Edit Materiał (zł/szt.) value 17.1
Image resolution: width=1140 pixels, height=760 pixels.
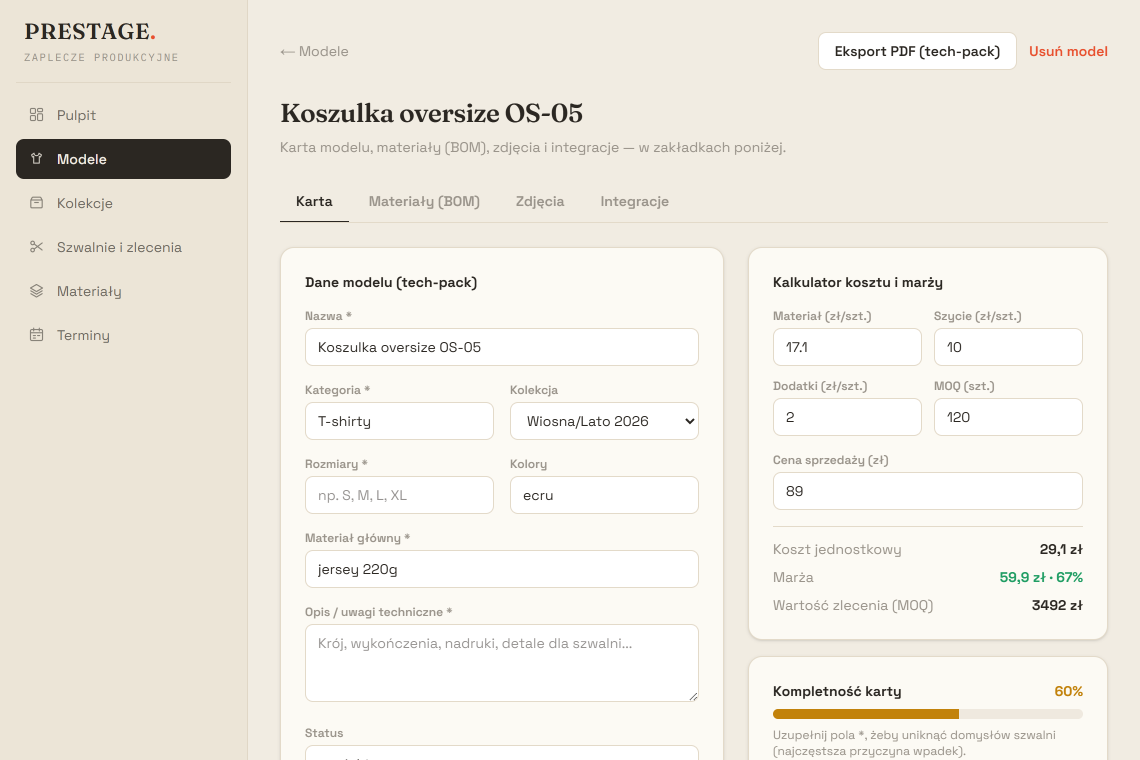[847, 347]
